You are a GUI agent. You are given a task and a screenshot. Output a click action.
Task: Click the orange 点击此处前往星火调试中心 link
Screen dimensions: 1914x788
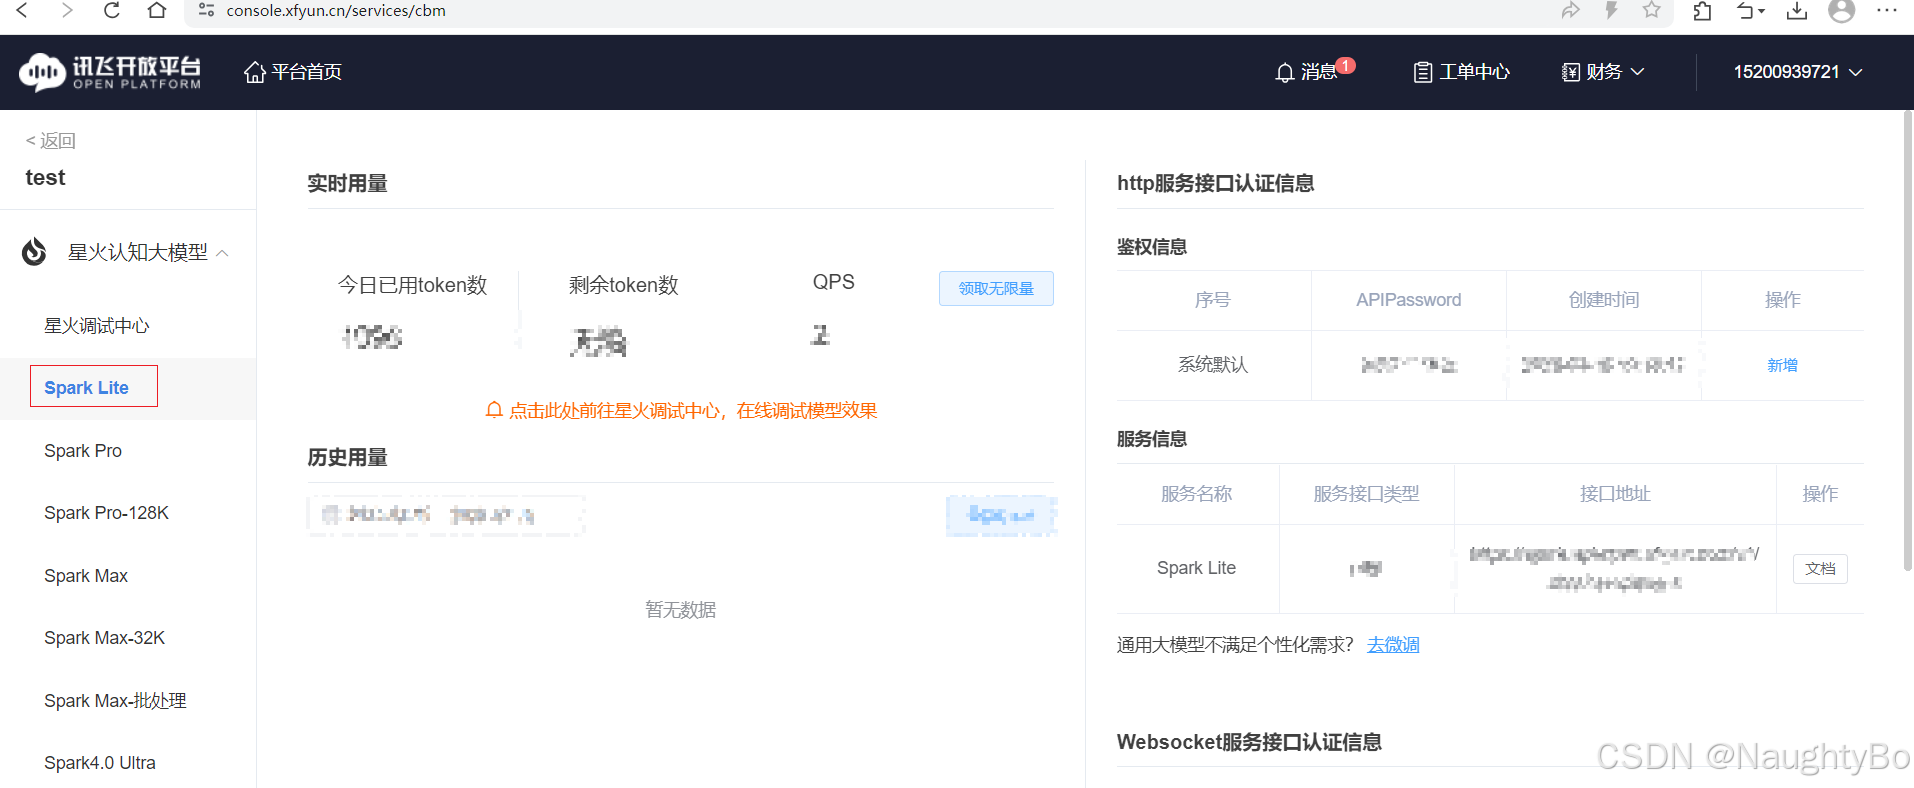(x=693, y=411)
